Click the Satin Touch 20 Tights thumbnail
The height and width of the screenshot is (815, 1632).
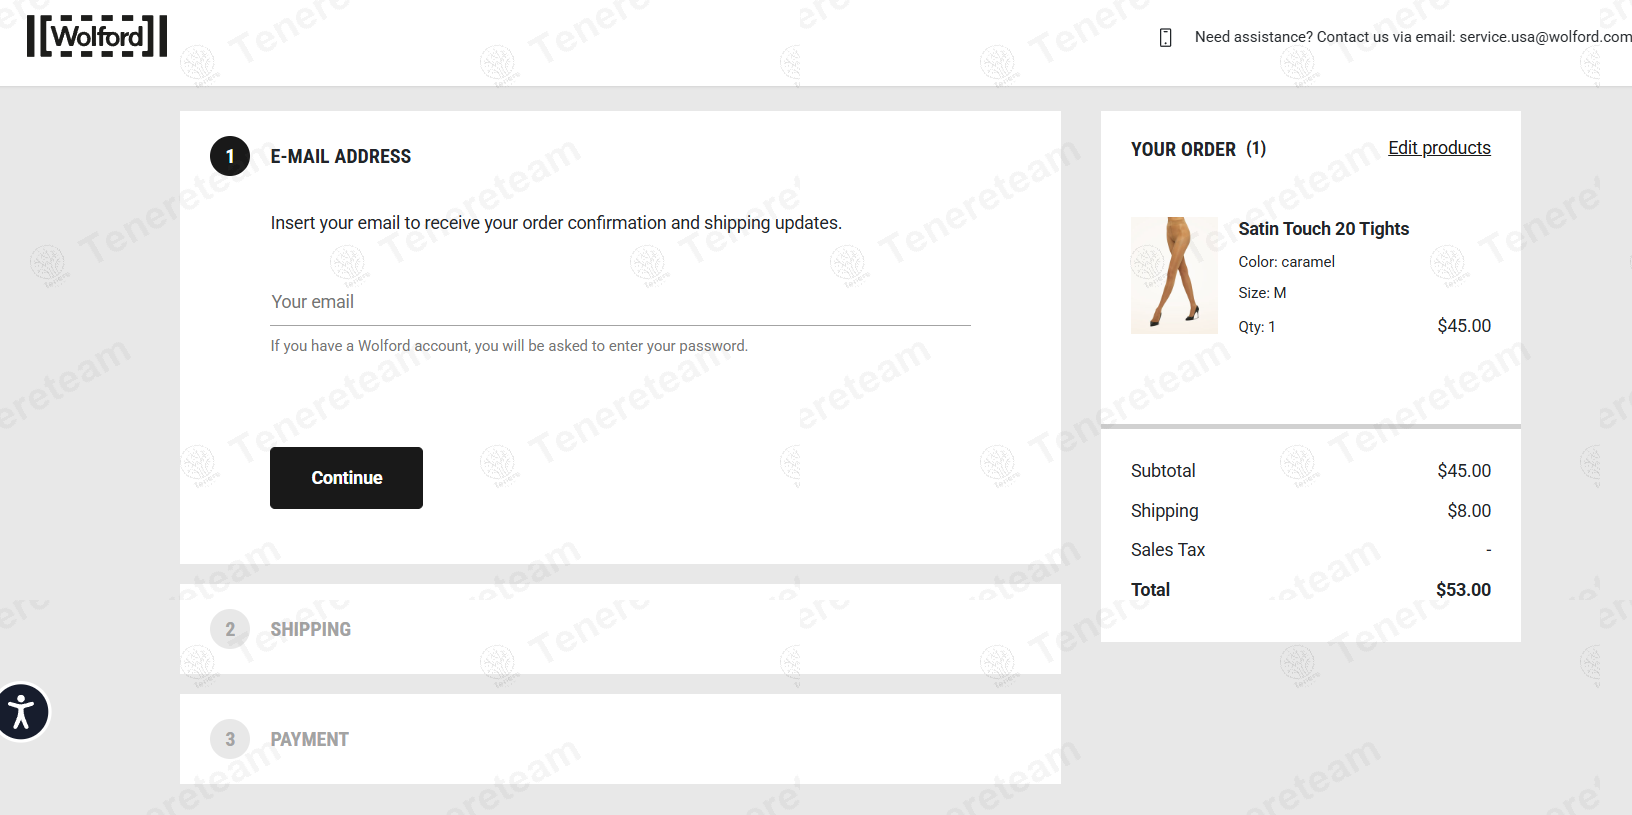1174,275
